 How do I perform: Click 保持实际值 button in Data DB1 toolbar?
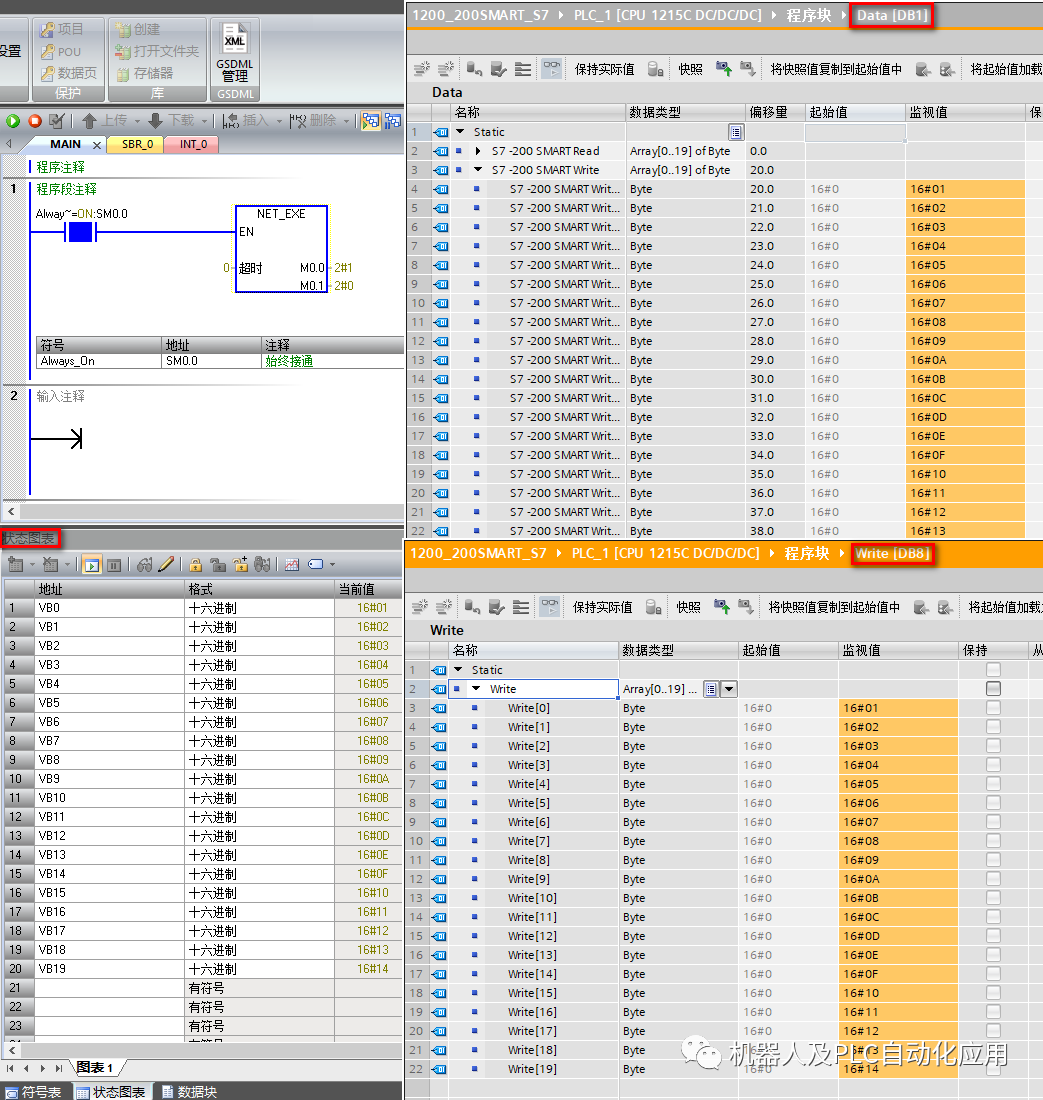[x=604, y=69]
